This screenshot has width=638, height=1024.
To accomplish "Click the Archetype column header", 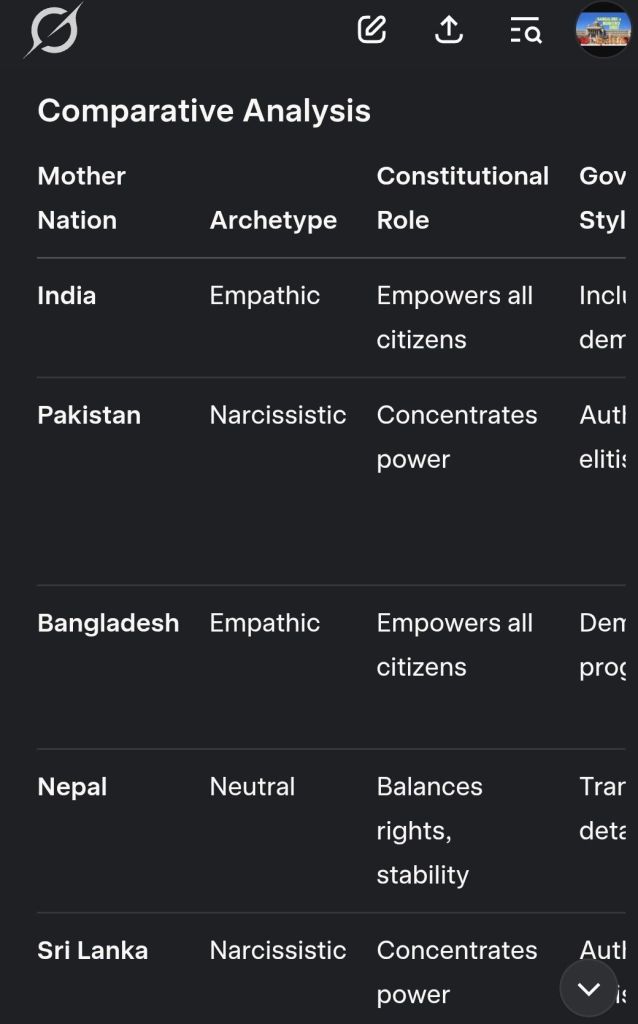I will coord(273,220).
